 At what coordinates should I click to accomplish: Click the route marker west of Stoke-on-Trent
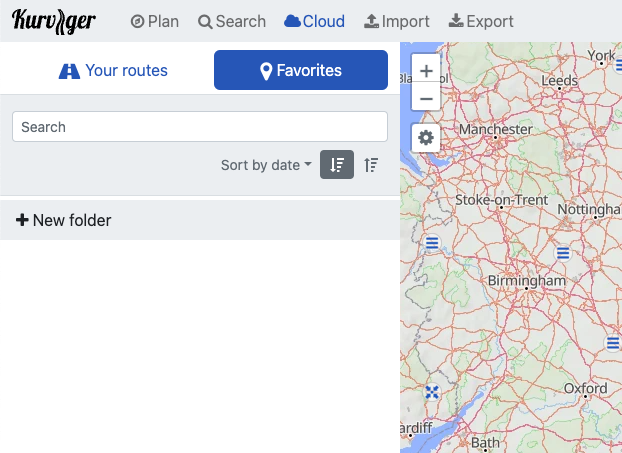pyautogui.click(x=432, y=243)
